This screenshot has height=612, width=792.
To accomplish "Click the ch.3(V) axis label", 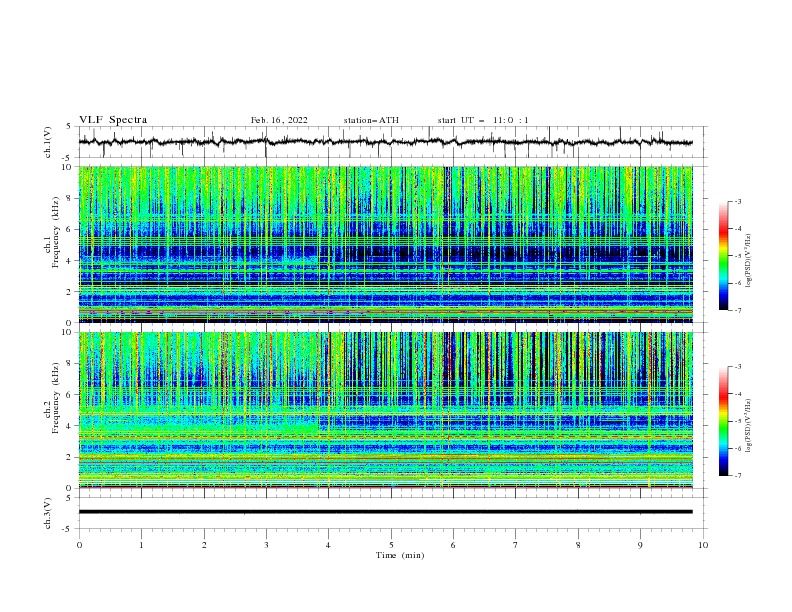I will tap(48, 513).
